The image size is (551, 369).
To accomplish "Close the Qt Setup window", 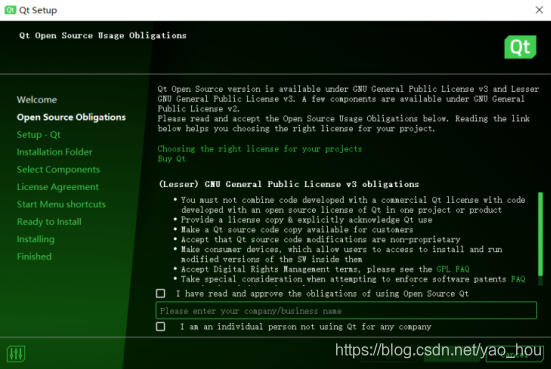I will tap(539, 10).
